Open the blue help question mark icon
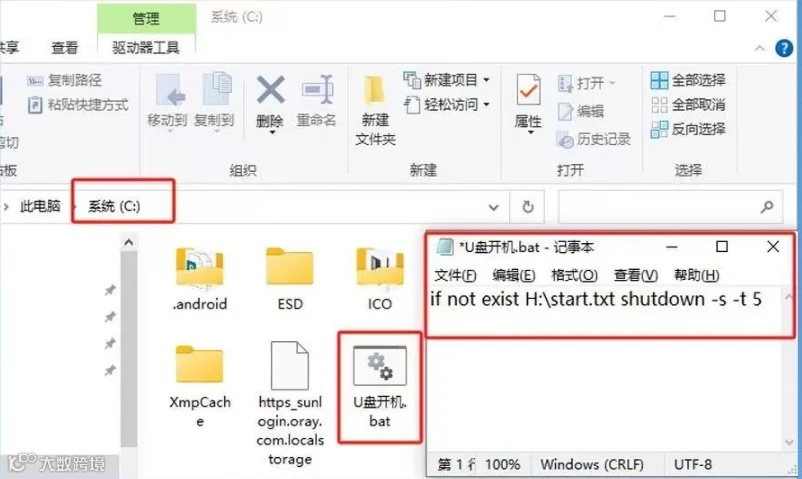This screenshot has width=802, height=479. (784, 48)
